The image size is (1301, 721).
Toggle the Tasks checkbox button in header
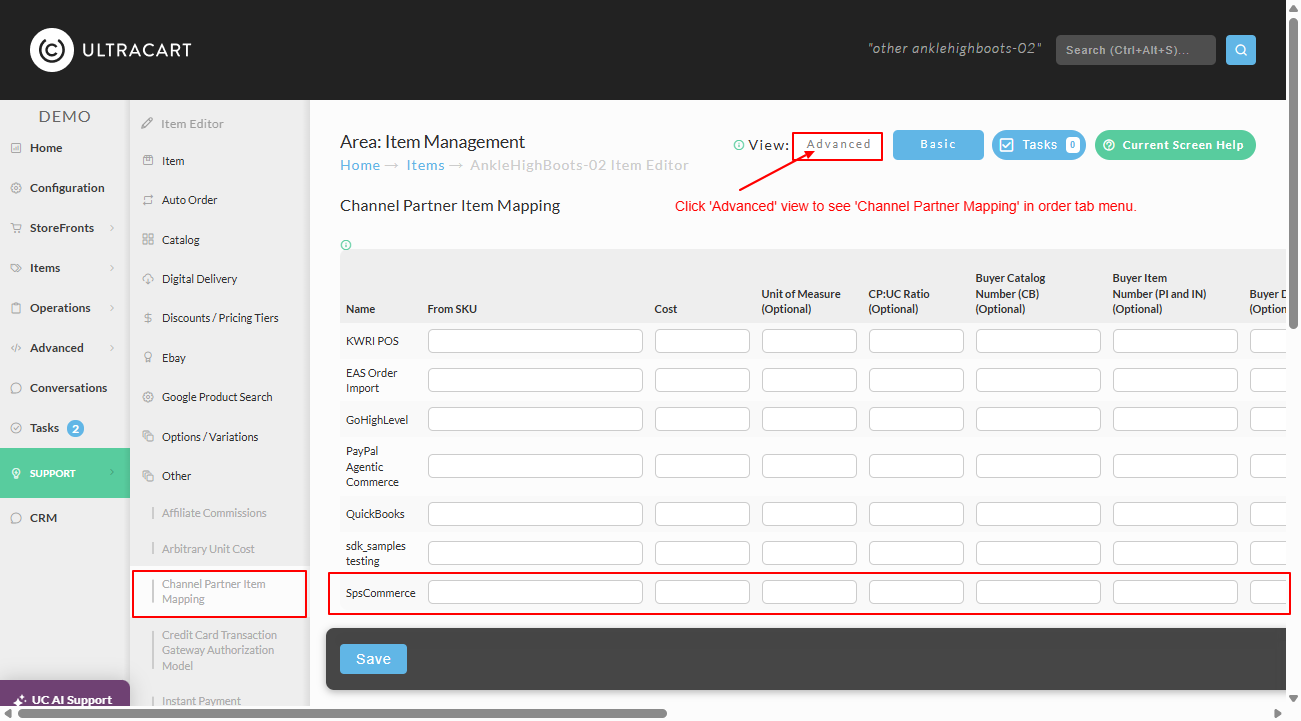(1039, 145)
